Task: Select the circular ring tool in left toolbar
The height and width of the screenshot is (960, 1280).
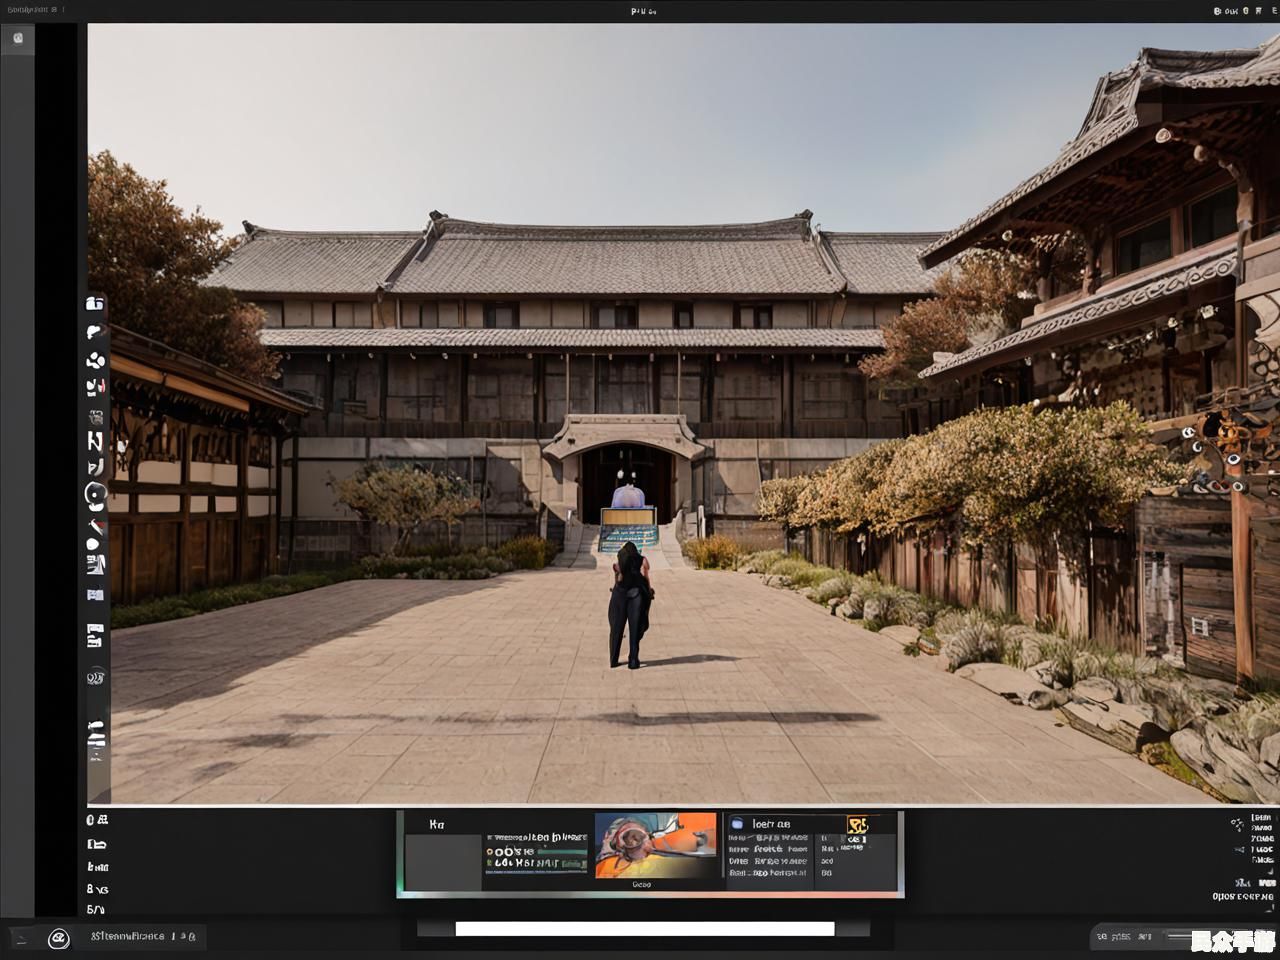Action: [x=95, y=494]
